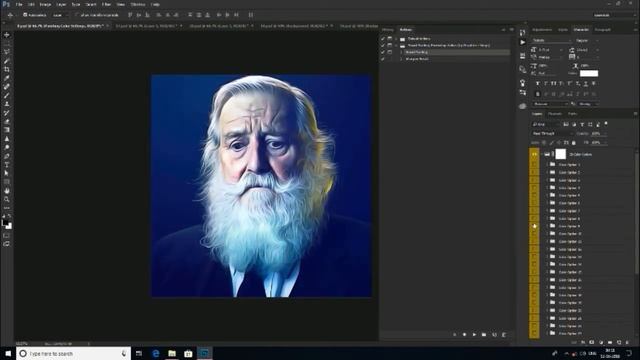Open the font style dropdown

pyautogui.click(x=587, y=40)
